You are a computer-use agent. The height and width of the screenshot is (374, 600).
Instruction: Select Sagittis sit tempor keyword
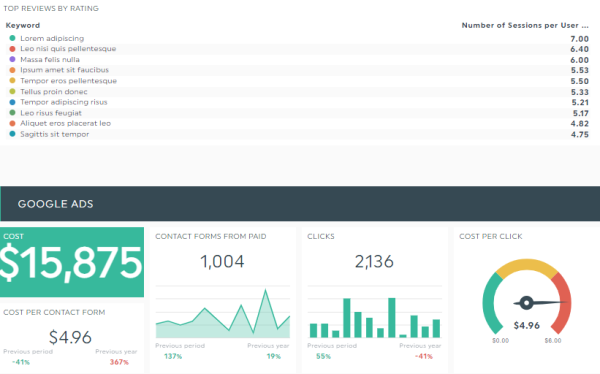55,134
